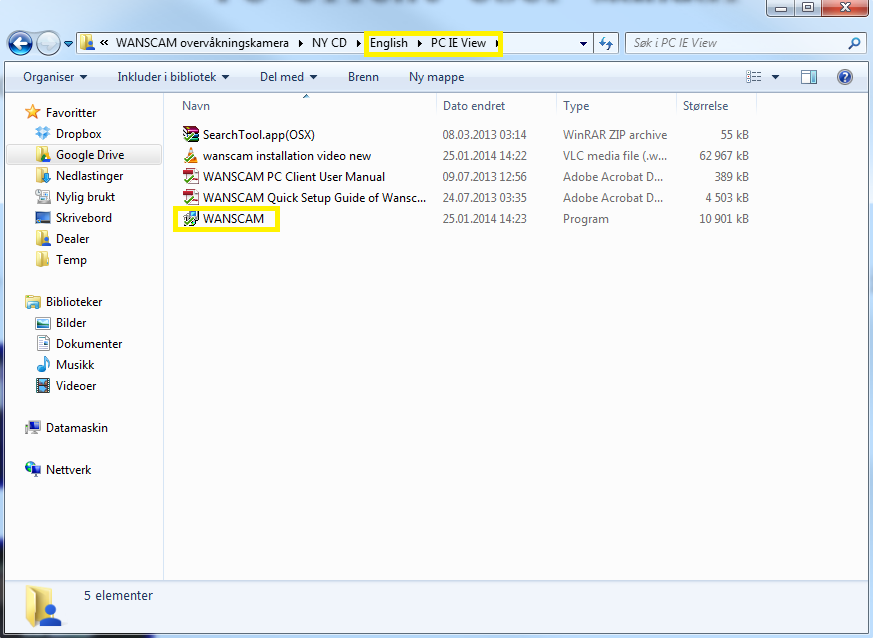The width and height of the screenshot is (873, 638).
Task: Go back with the blue Back arrow
Action: 20,43
